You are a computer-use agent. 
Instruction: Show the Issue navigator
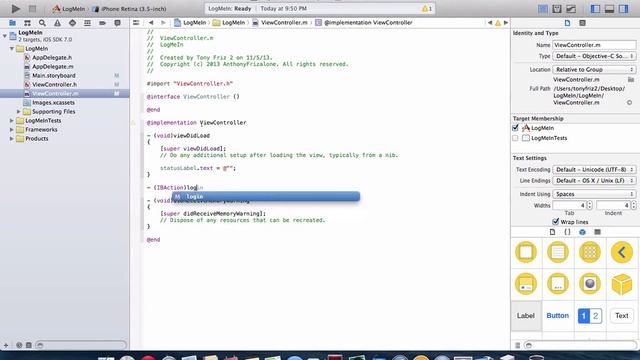(57, 23)
